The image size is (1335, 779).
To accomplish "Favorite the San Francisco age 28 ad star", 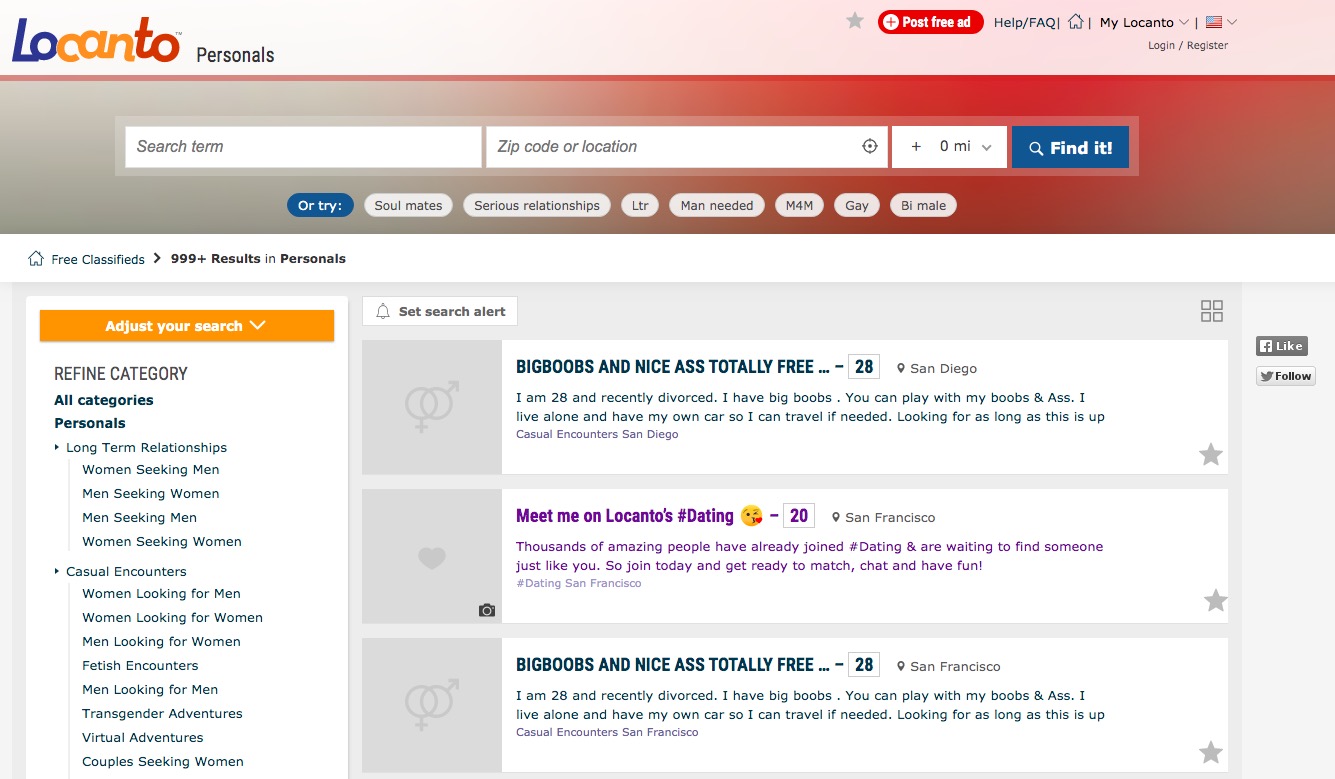I will click(x=1211, y=753).
